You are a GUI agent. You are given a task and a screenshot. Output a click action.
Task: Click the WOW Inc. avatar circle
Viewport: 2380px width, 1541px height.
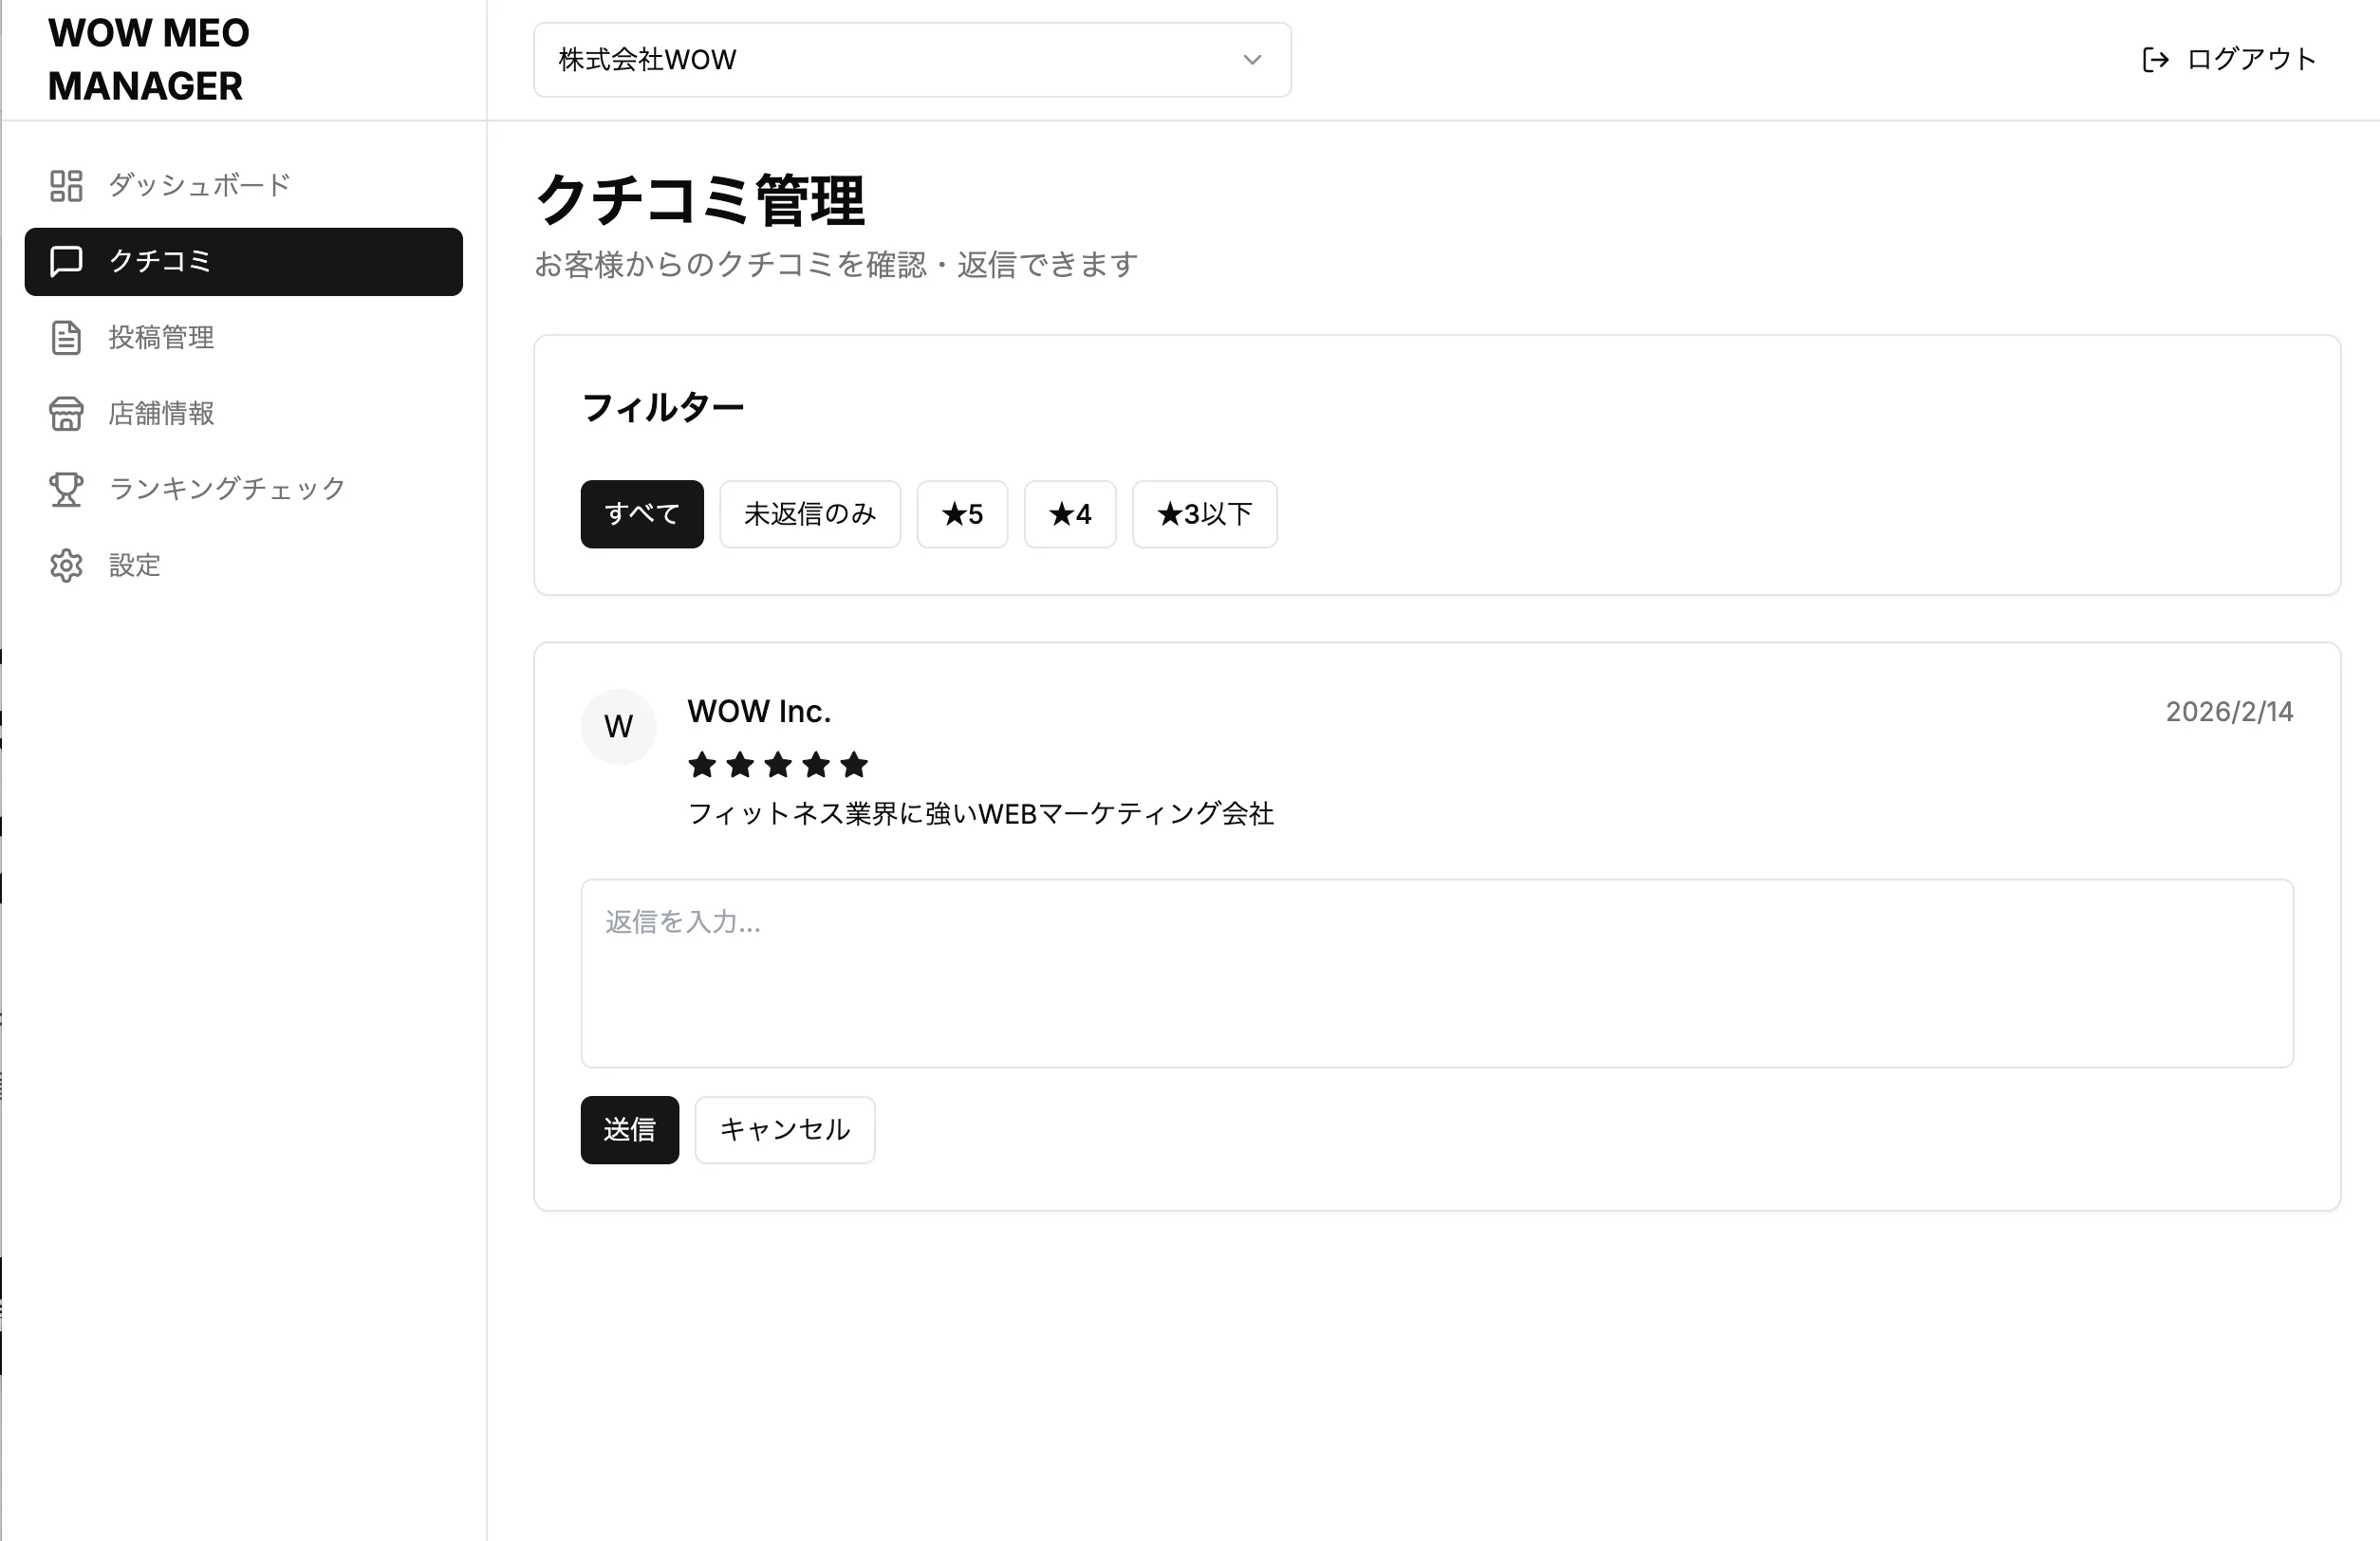618,726
